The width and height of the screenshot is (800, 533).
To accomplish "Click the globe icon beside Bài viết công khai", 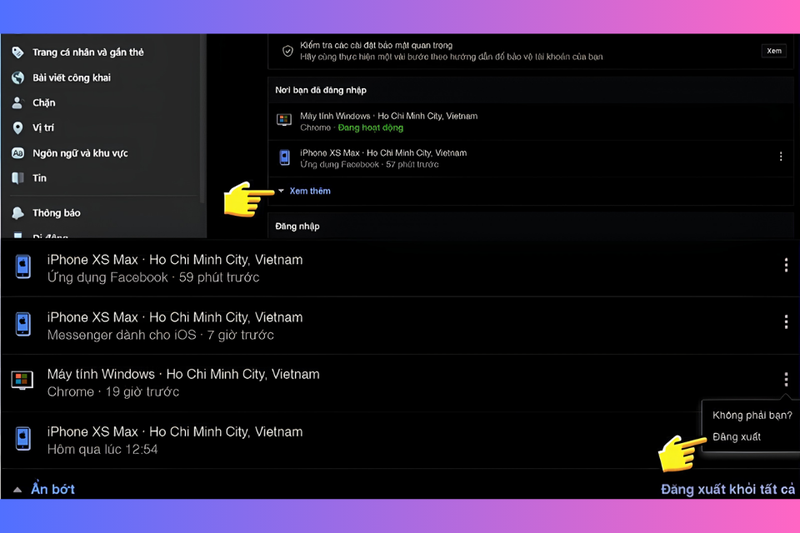I will coord(18,78).
